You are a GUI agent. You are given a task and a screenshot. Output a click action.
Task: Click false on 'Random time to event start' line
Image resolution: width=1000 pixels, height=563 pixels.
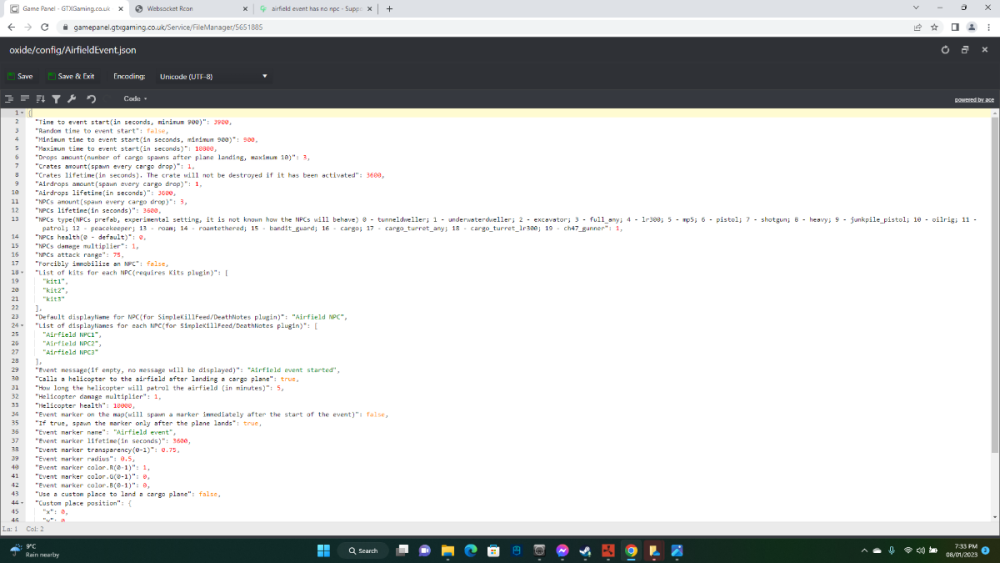coord(155,131)
